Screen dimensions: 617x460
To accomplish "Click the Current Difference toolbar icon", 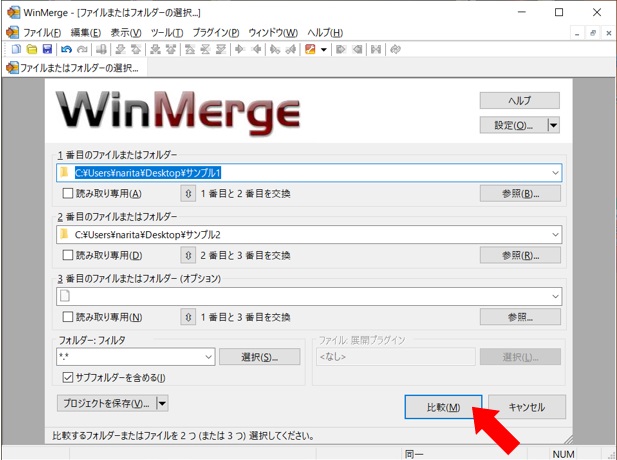I will pyautogui.click(x=205, y=49).
